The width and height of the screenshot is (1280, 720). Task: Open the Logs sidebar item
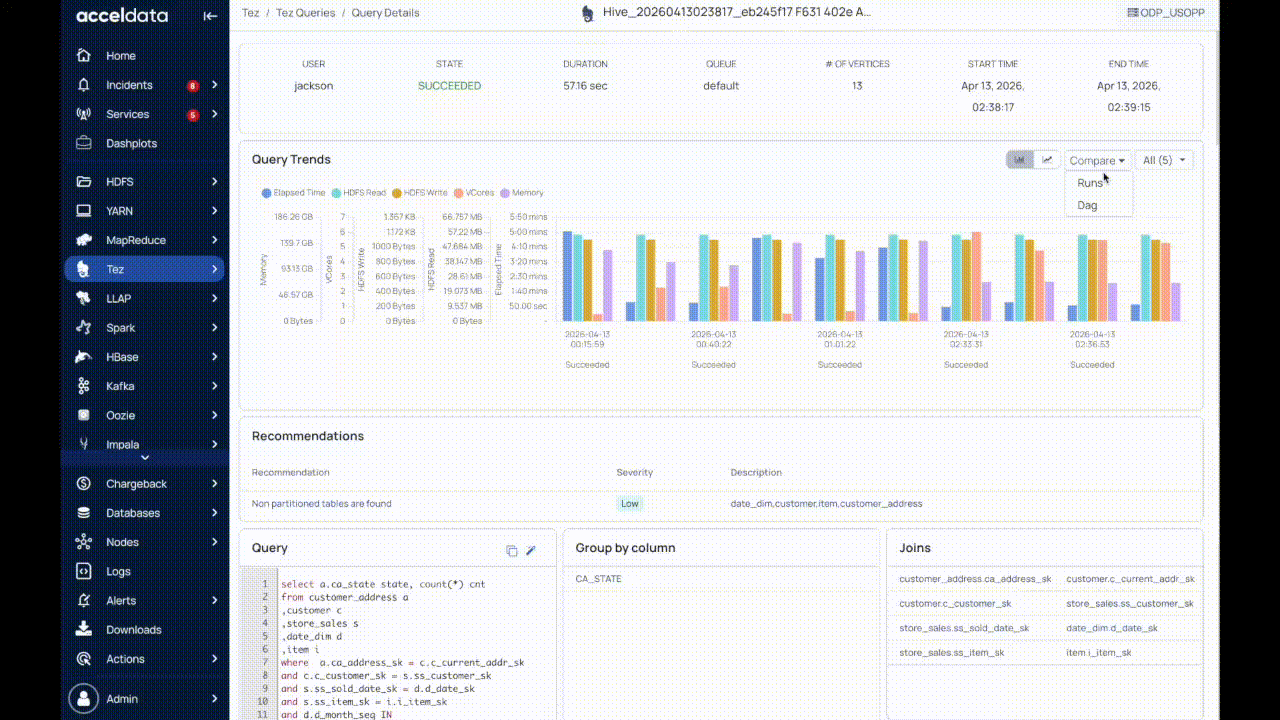point(145,571)
